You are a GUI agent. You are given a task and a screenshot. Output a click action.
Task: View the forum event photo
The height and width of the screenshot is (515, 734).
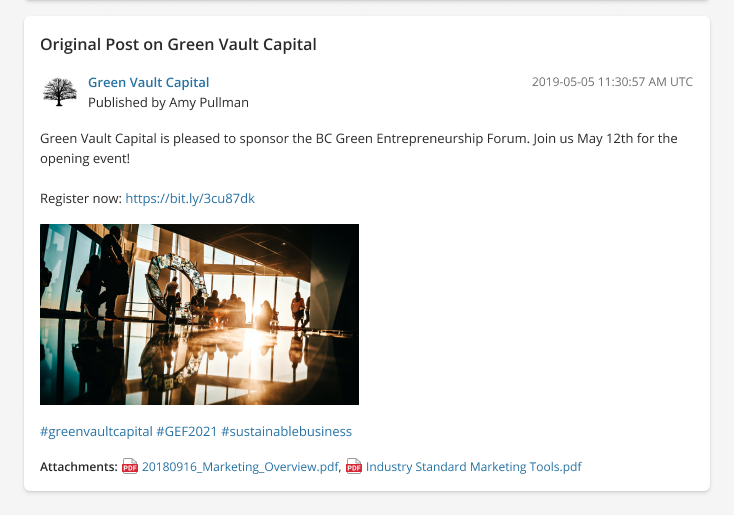199,315
